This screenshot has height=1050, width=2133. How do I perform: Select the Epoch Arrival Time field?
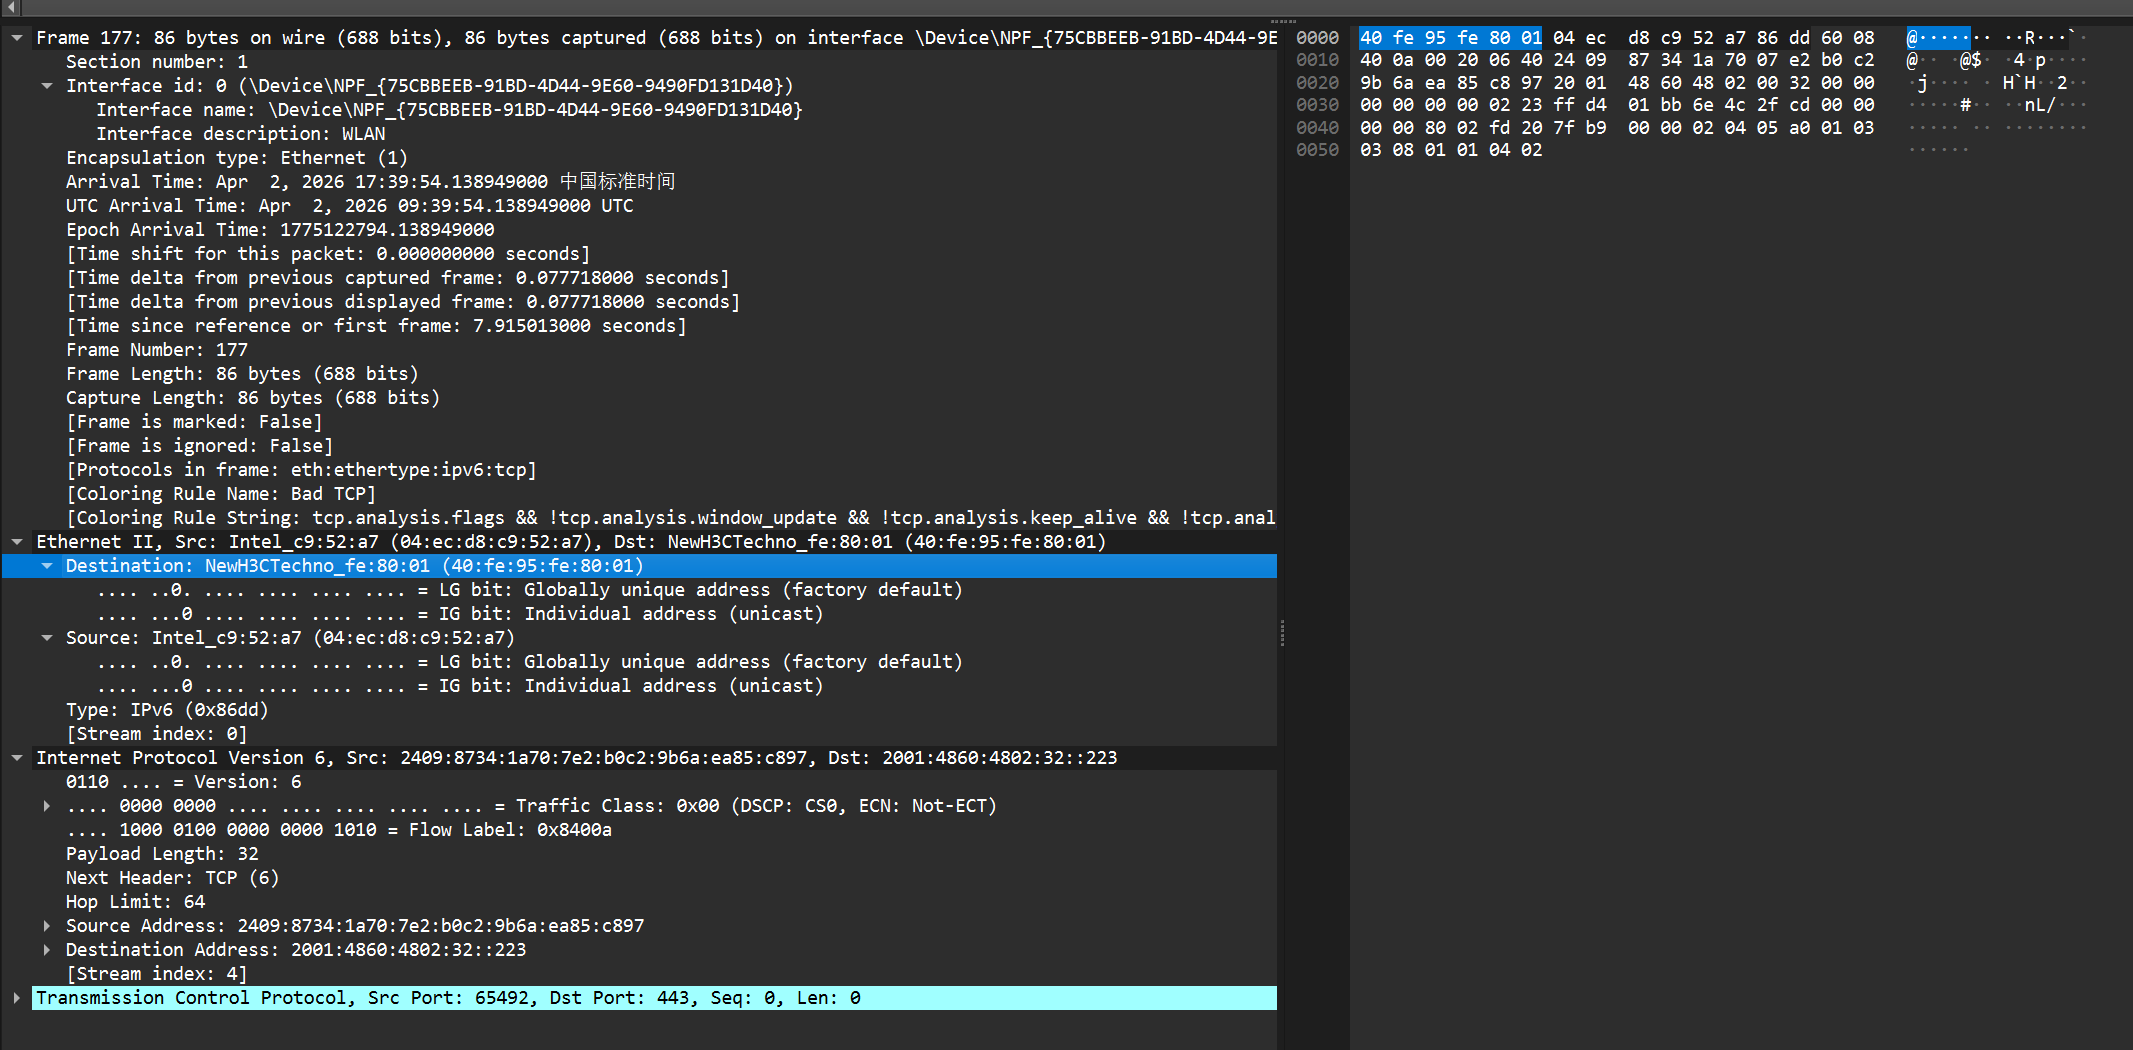(280, 230)
